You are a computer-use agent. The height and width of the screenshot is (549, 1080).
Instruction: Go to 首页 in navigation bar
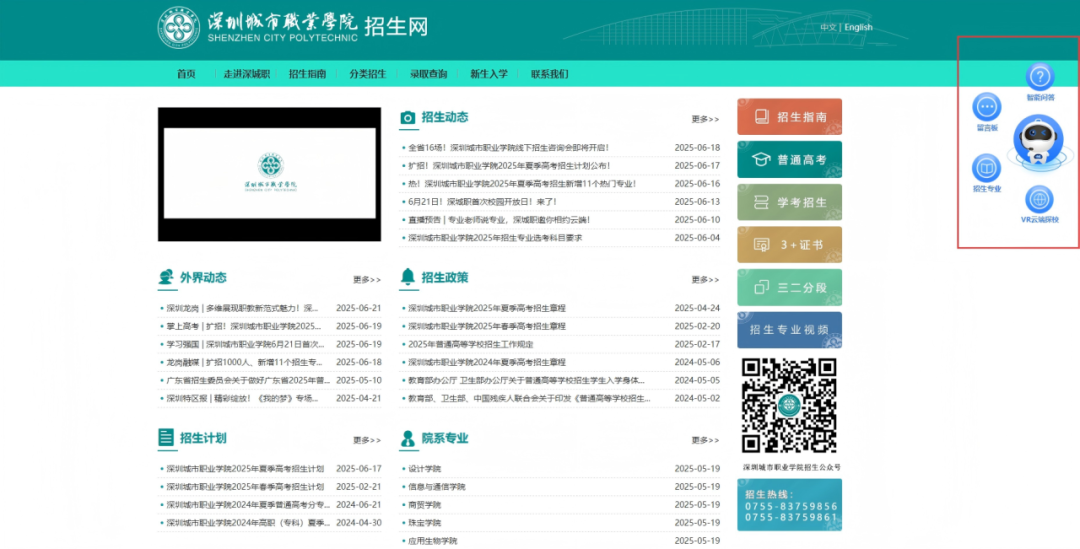point(186,74)
